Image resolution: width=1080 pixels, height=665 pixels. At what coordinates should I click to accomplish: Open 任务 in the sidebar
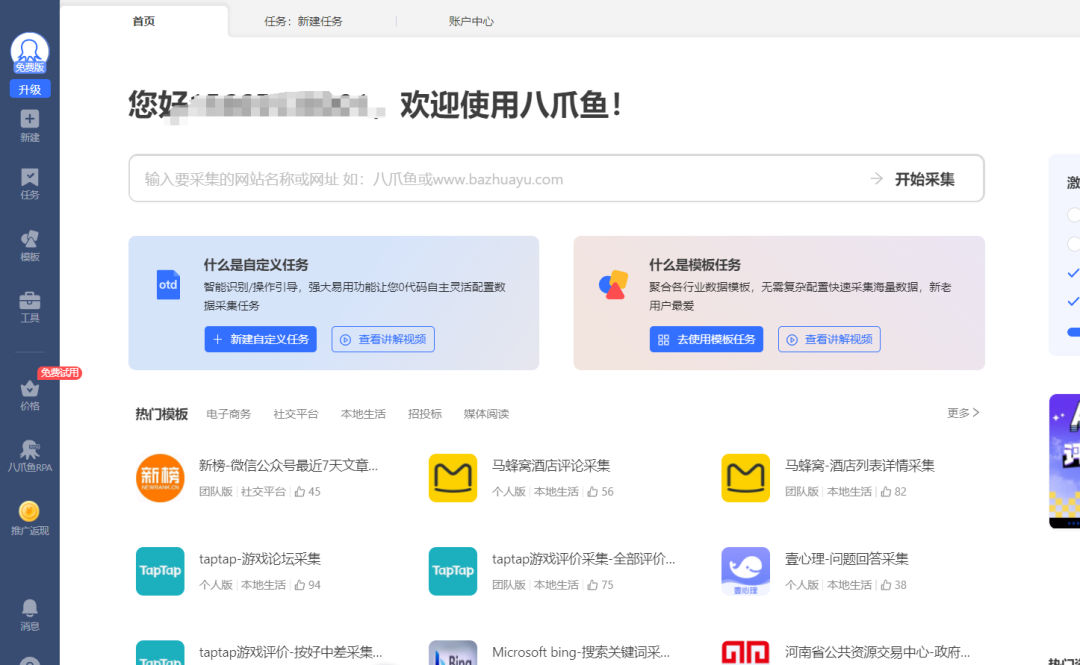pos(30,184)
